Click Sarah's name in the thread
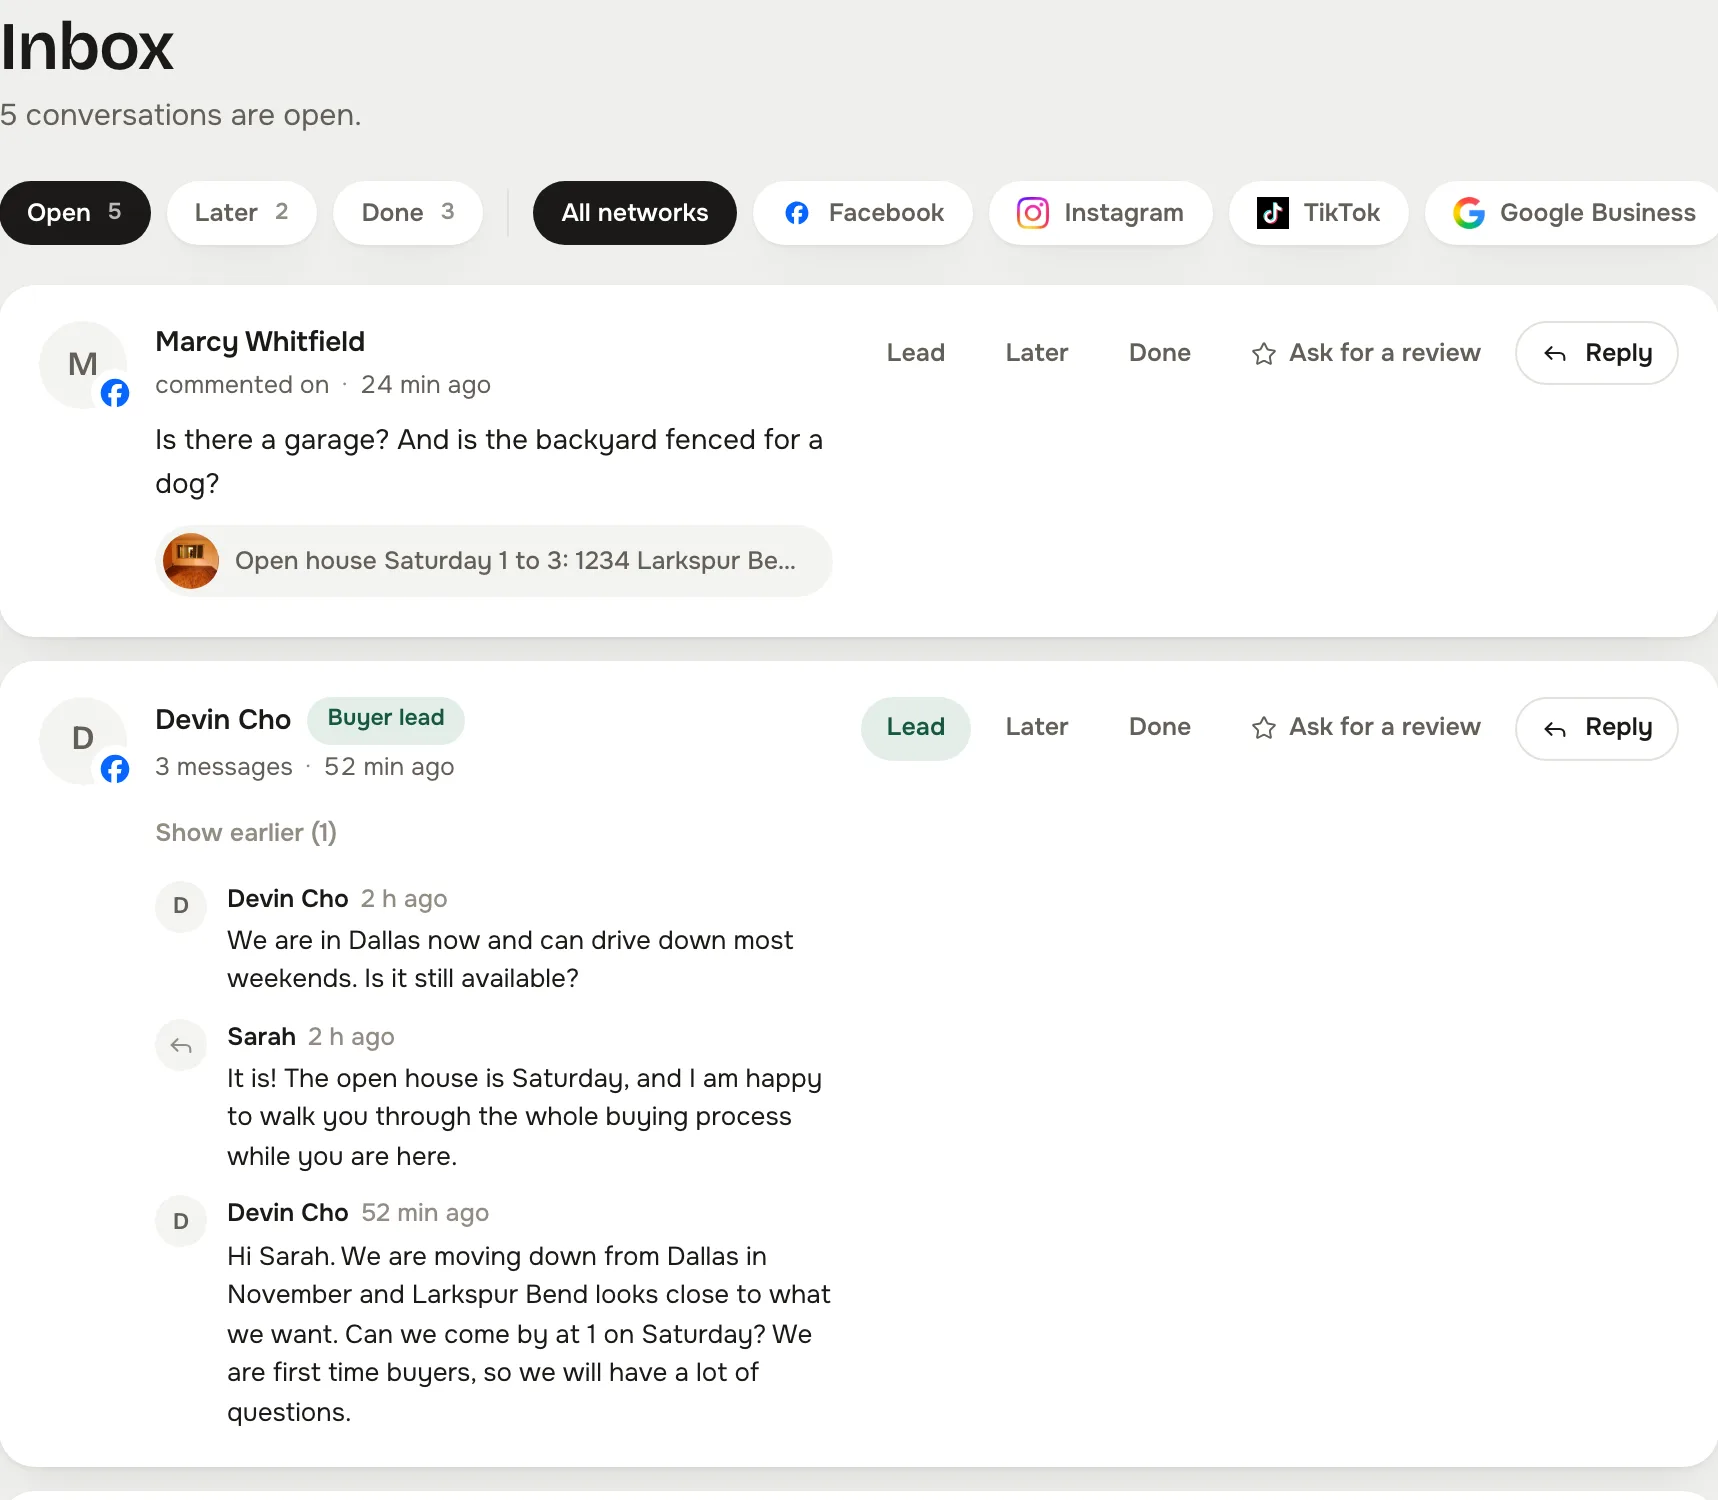The height and width of the screenshot is (1500, 1718). point(262,1037)
